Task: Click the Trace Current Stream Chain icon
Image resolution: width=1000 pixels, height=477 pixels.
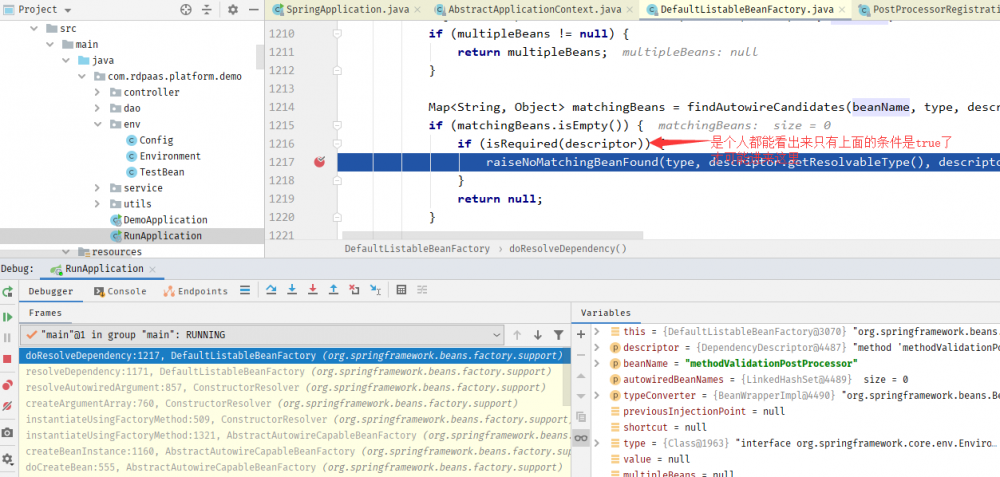Action: [x=422, y=290]
